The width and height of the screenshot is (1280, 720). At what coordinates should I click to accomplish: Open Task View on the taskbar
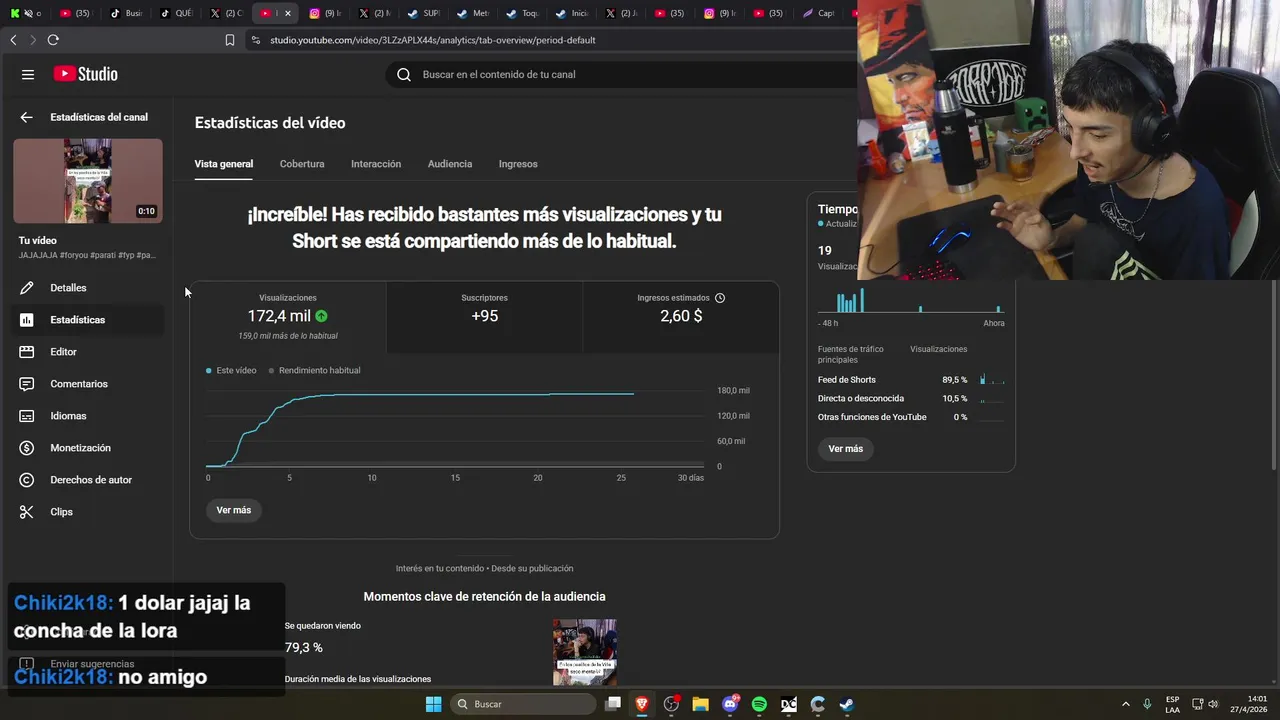coord(613,704)
